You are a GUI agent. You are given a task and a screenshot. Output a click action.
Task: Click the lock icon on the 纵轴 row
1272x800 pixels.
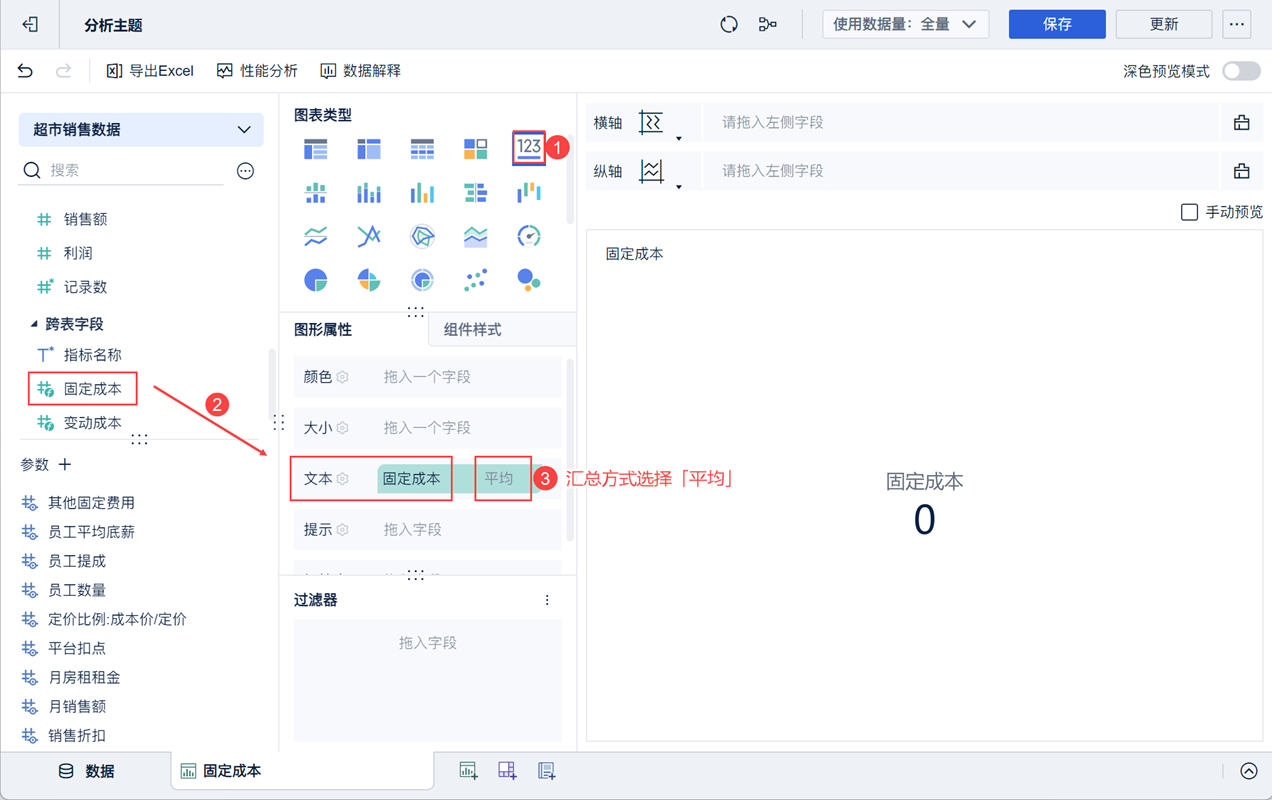tap(1242, 171)
